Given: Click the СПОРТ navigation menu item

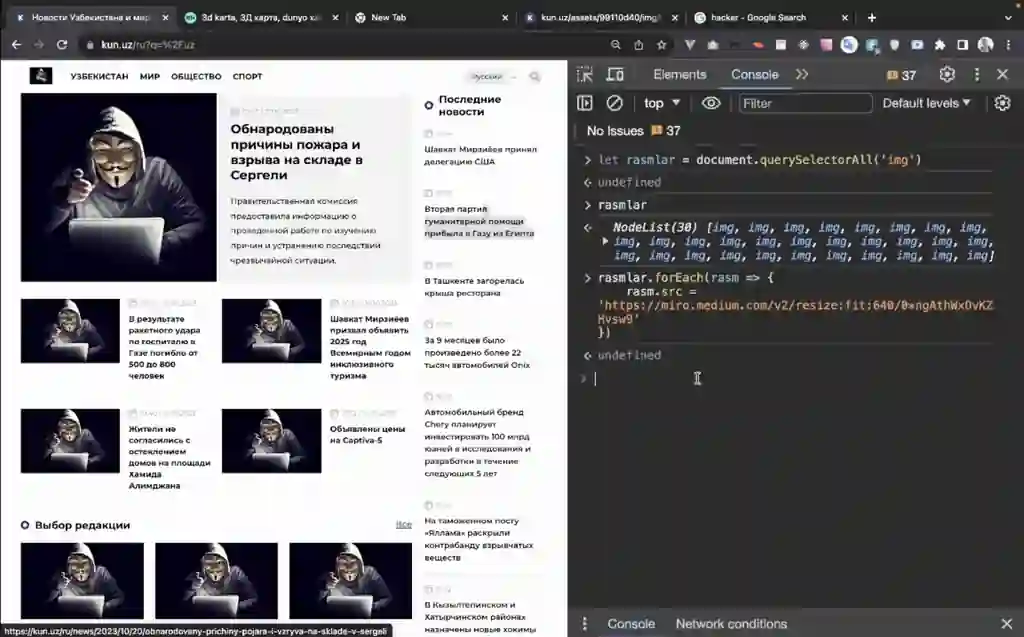Looking at the screenshot, I should (x=247, y=76).
